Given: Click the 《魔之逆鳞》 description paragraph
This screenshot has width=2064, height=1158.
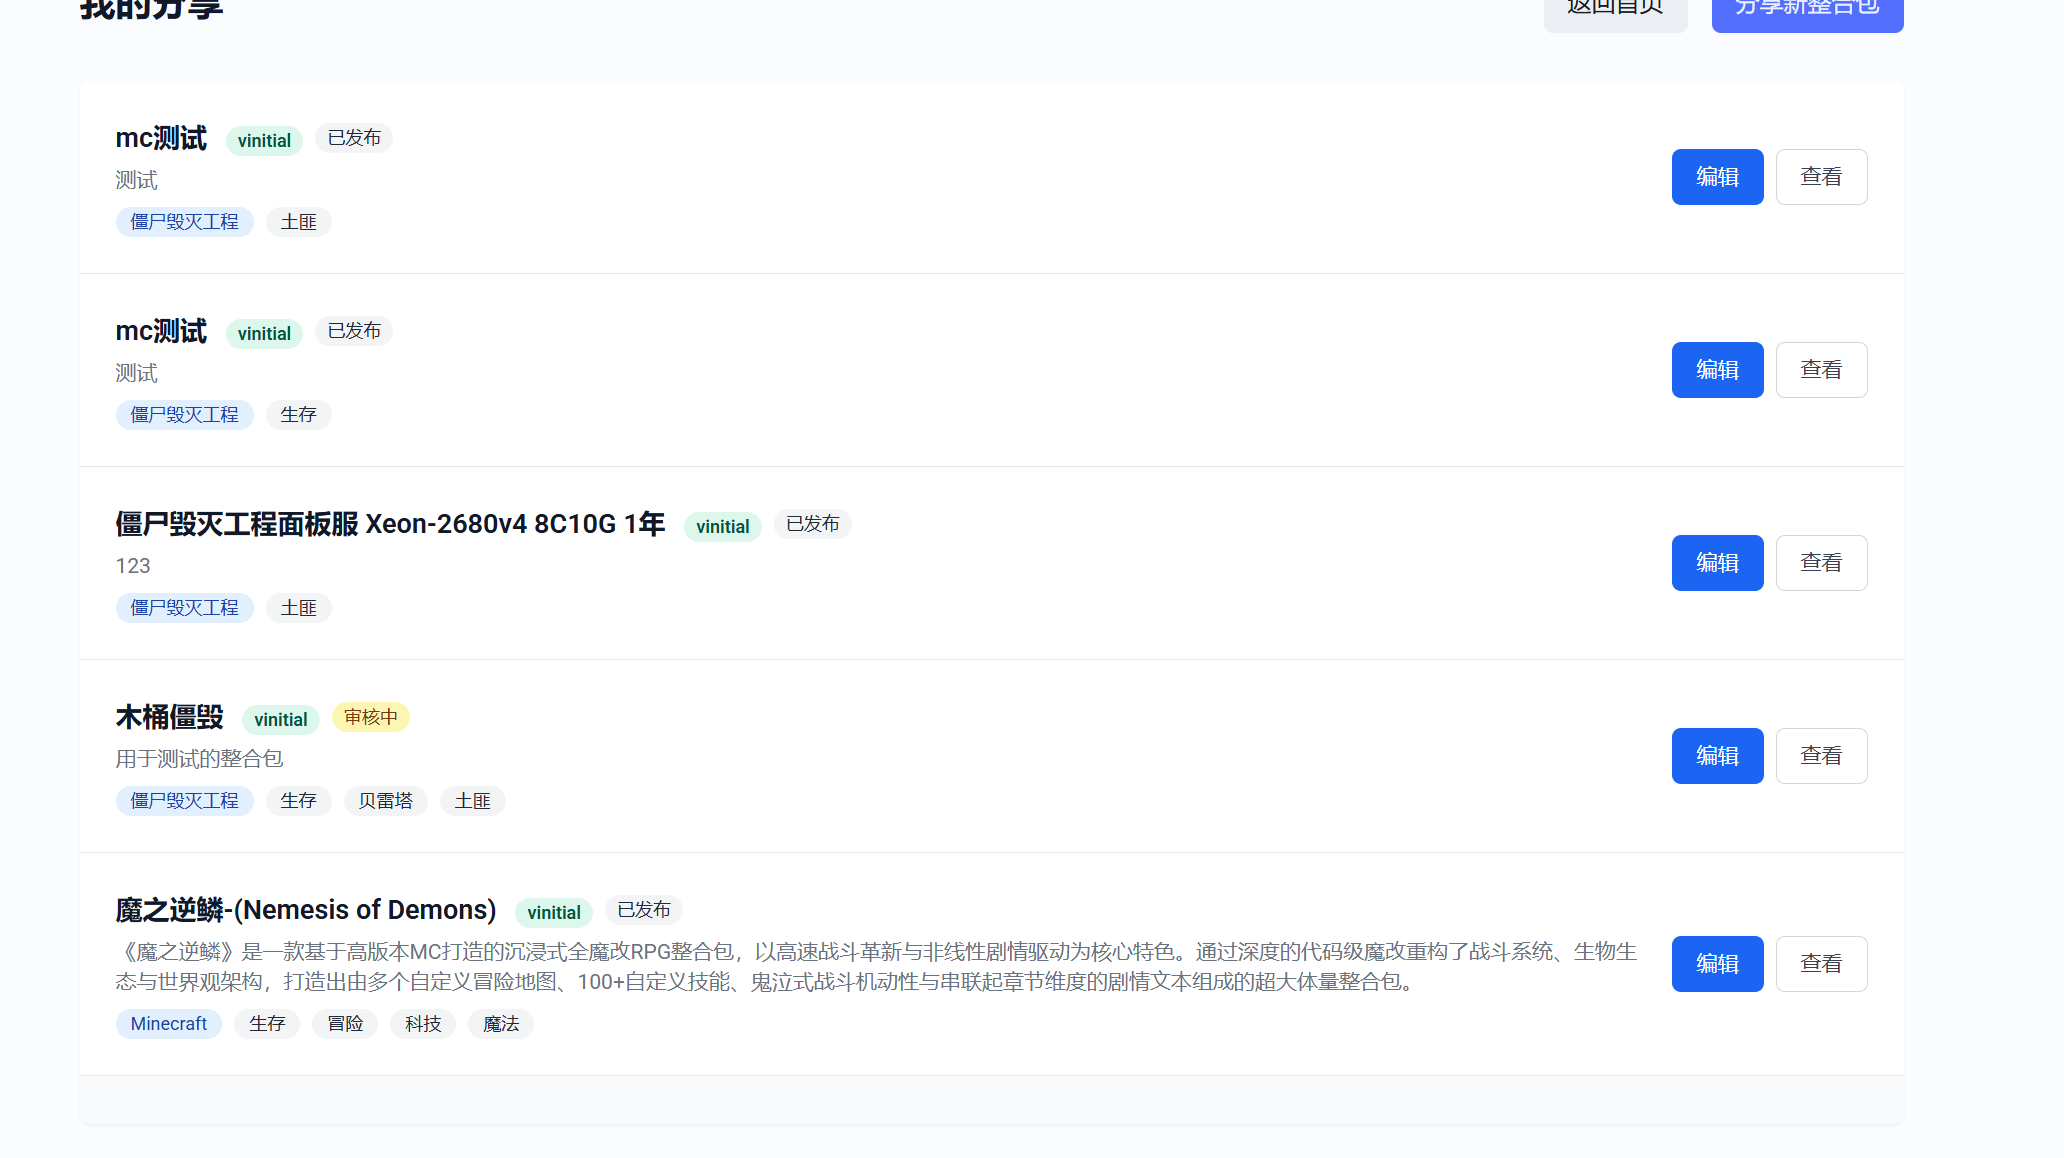Looking at the screenshot, I should (876, 967).
